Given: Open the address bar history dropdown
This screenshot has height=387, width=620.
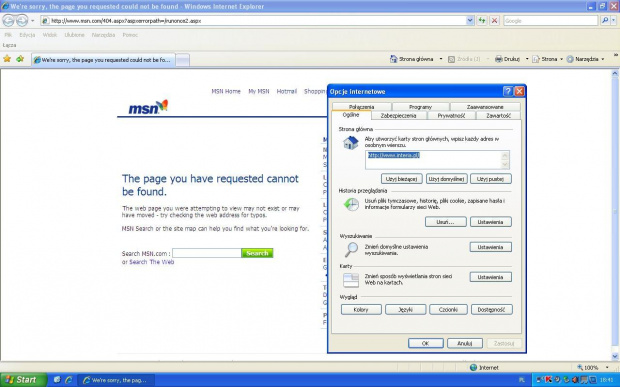Looking at the screenshot, I should pyautogui.click(x=470, y=21).
